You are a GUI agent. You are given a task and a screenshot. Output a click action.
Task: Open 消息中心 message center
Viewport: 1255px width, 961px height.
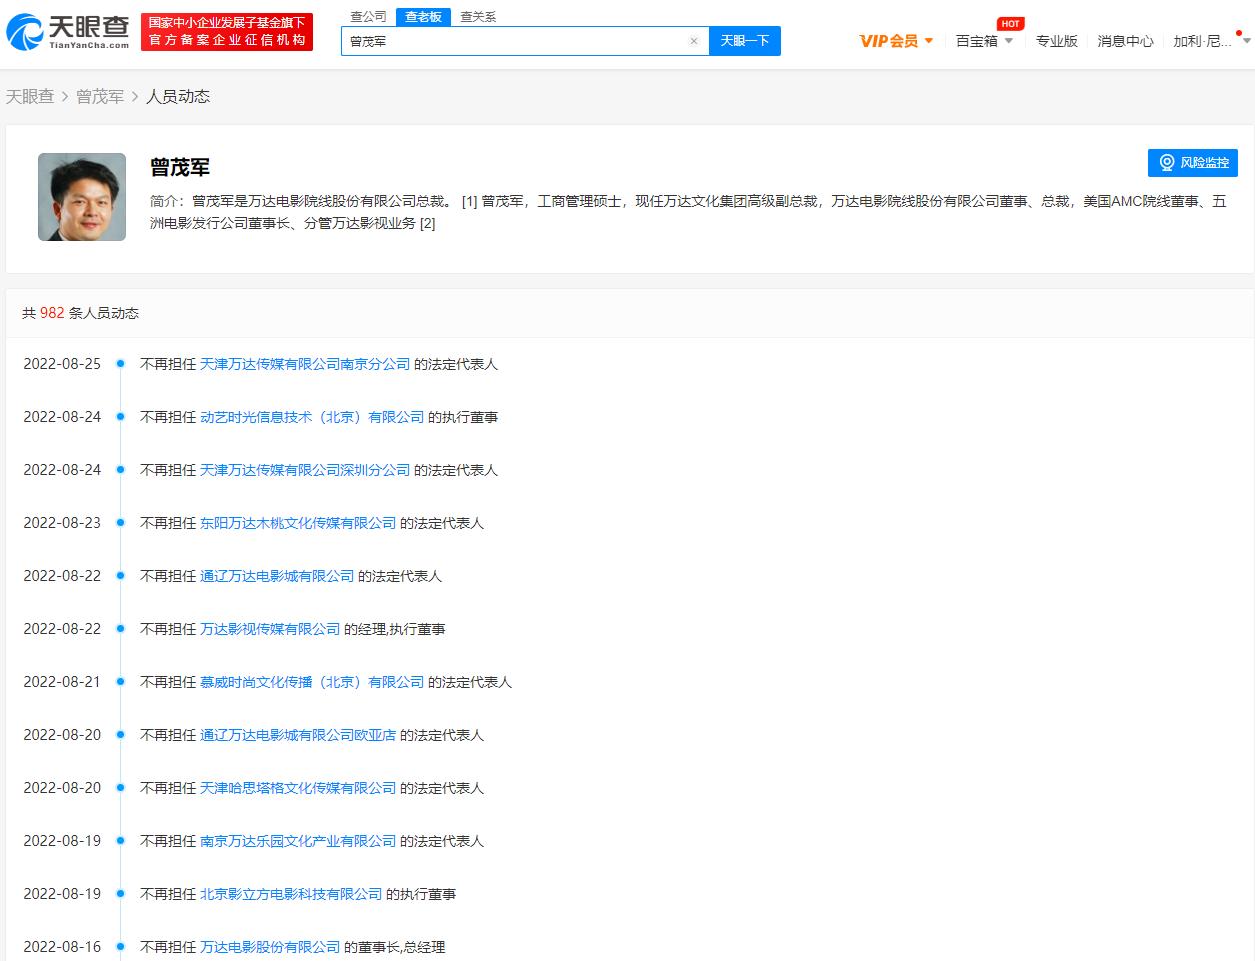[x=1125, y=41]
